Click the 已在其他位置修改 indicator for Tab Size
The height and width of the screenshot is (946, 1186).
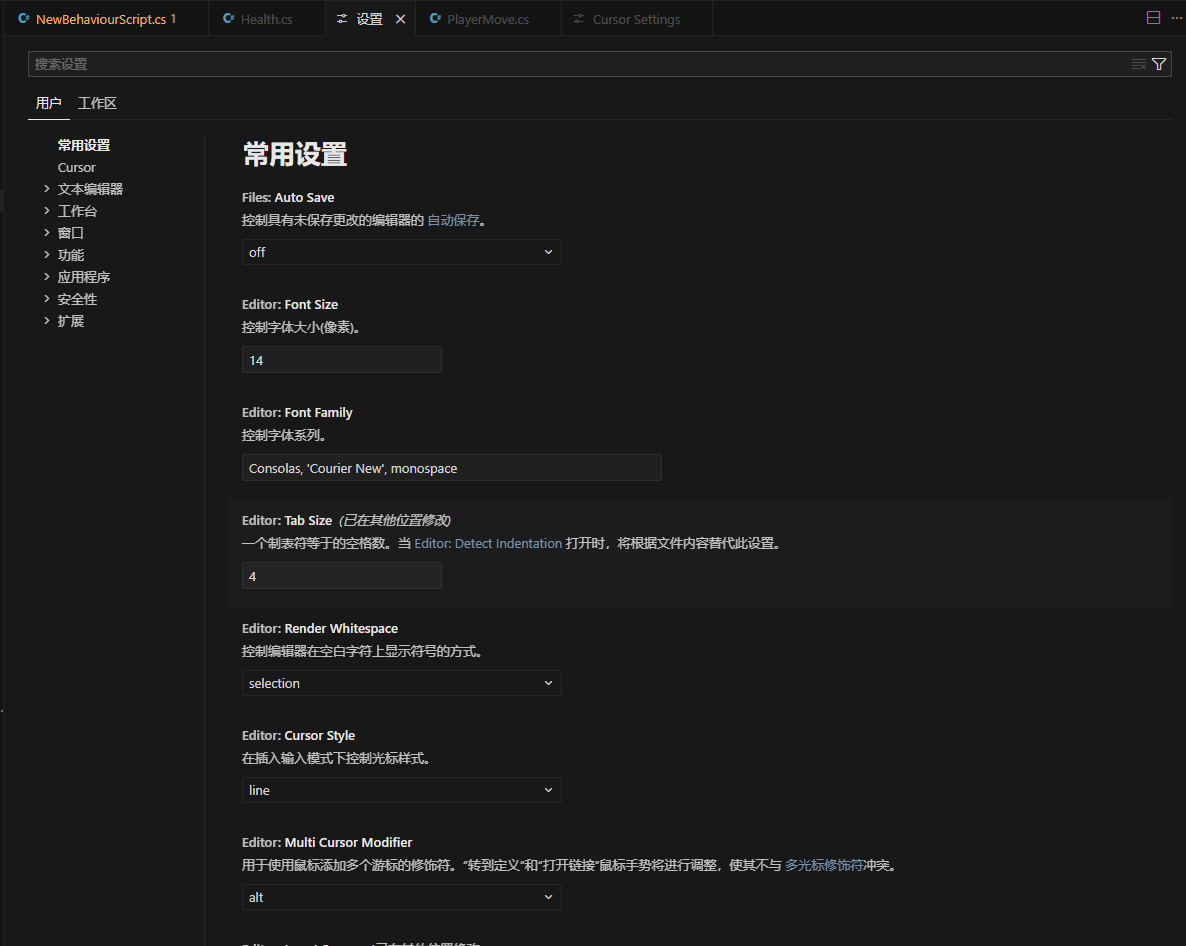[x=395, y=520]
